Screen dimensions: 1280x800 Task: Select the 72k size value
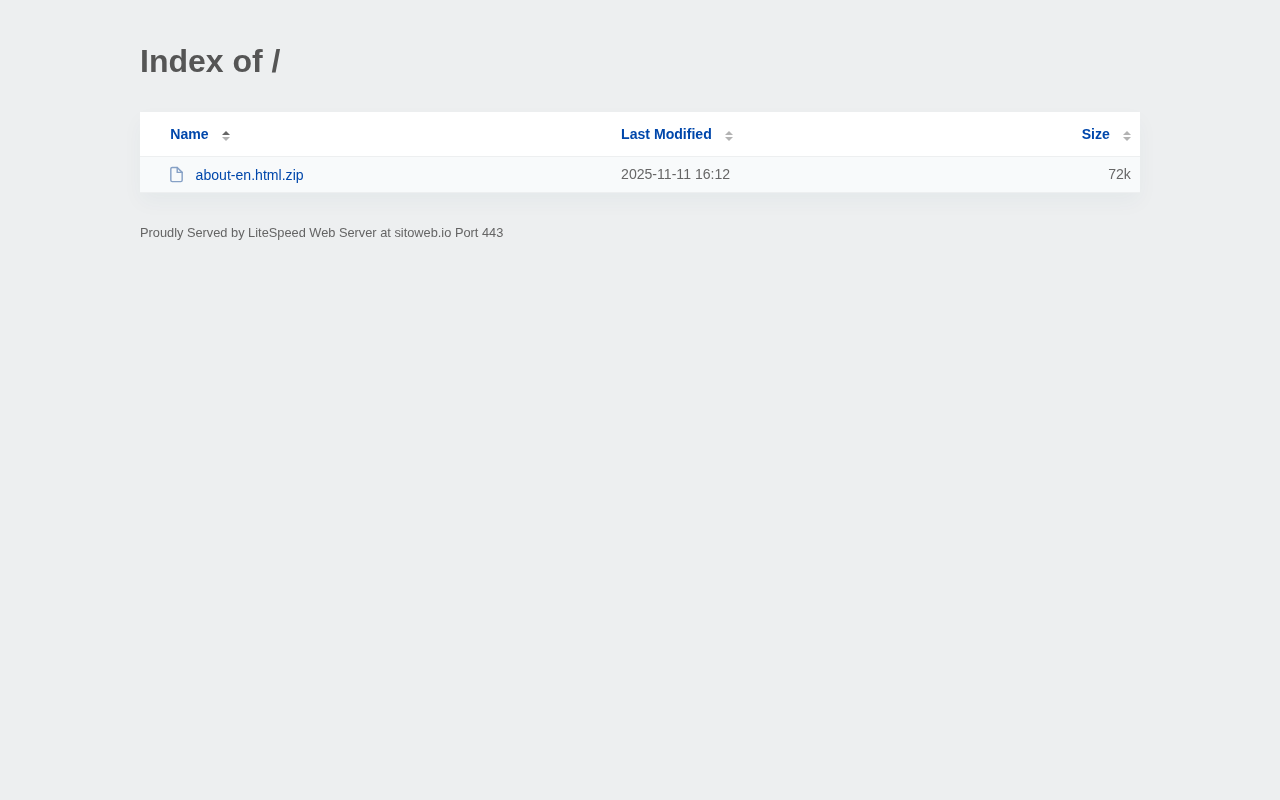(x=1119, y=174)
